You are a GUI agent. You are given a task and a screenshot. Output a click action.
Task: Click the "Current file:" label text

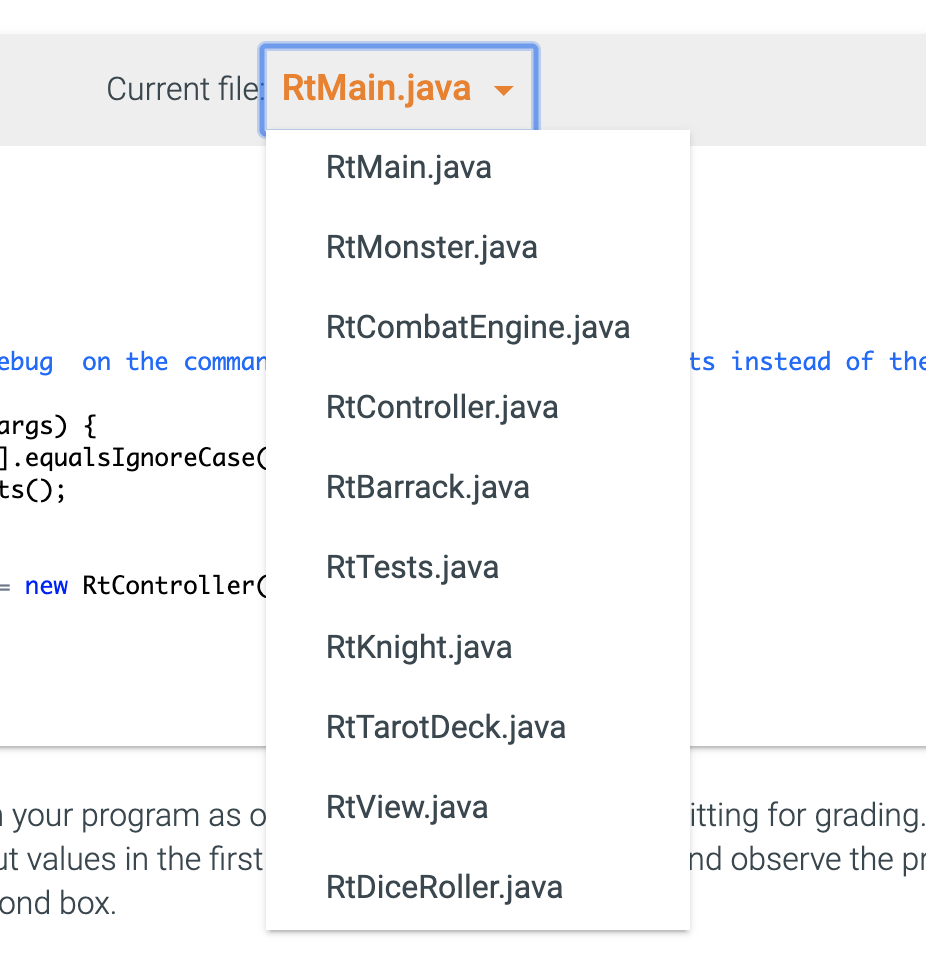pyautogui.click(x=184, y=89)
